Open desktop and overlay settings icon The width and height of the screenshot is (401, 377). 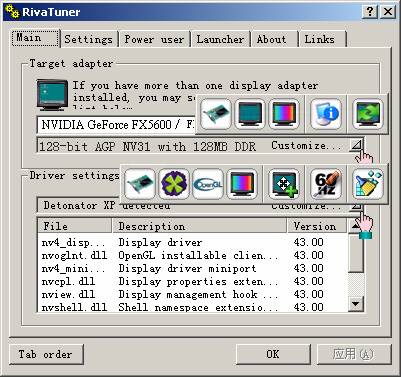pyautogui.click(x=284, y=184)
